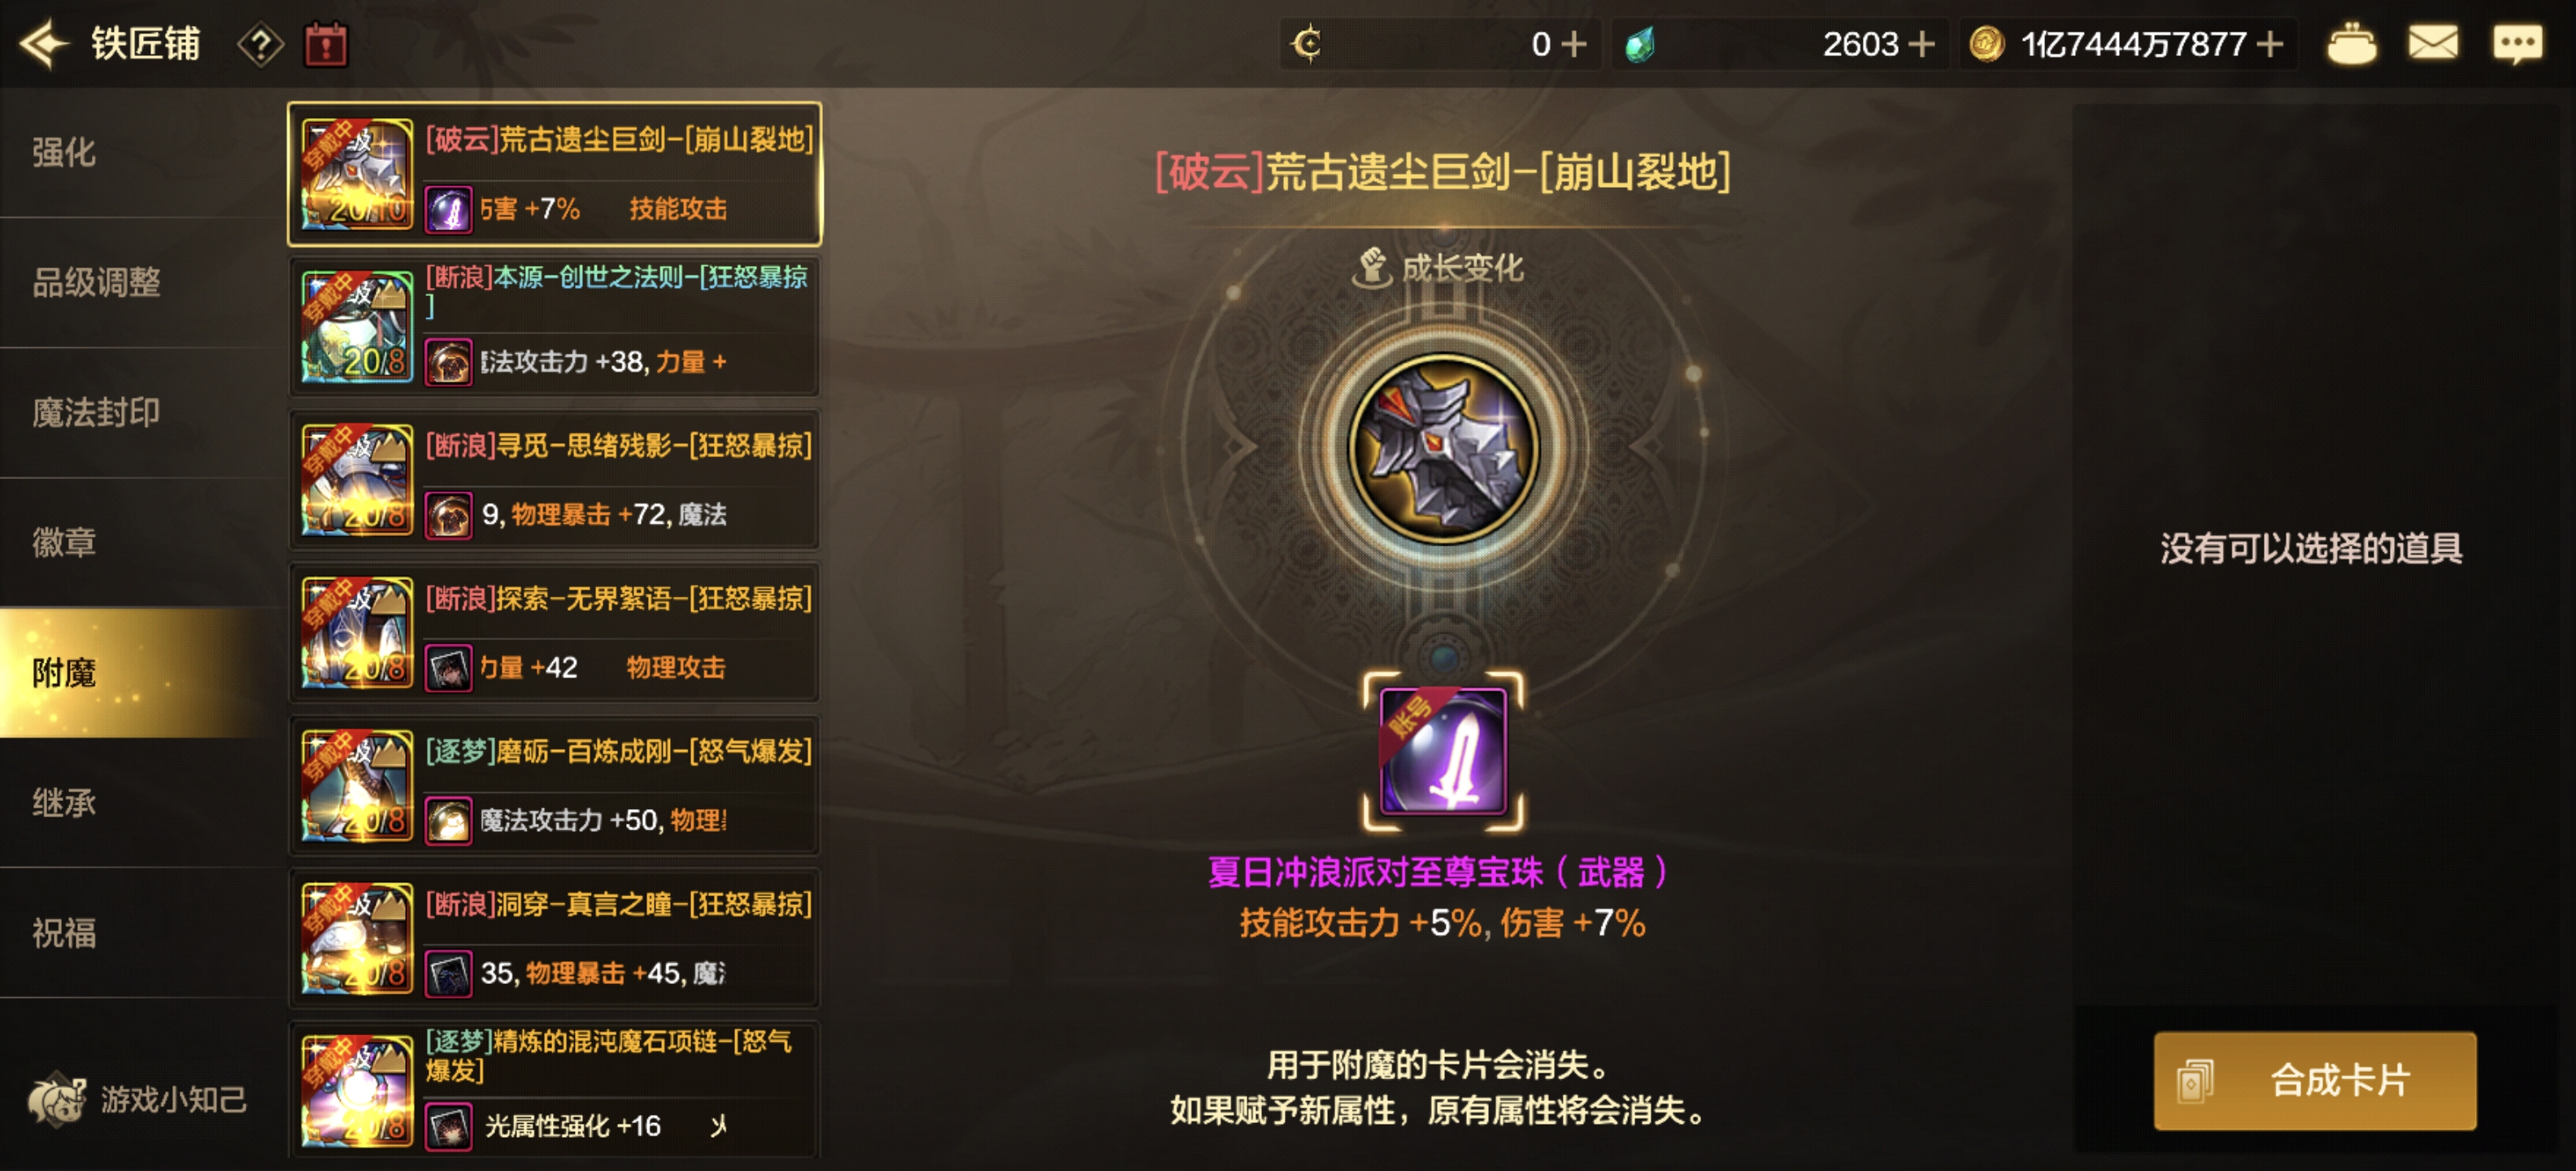Click the 合成卡片 button
The width and height of the screenshot is (2576, 1171).
point(2314,1081)
